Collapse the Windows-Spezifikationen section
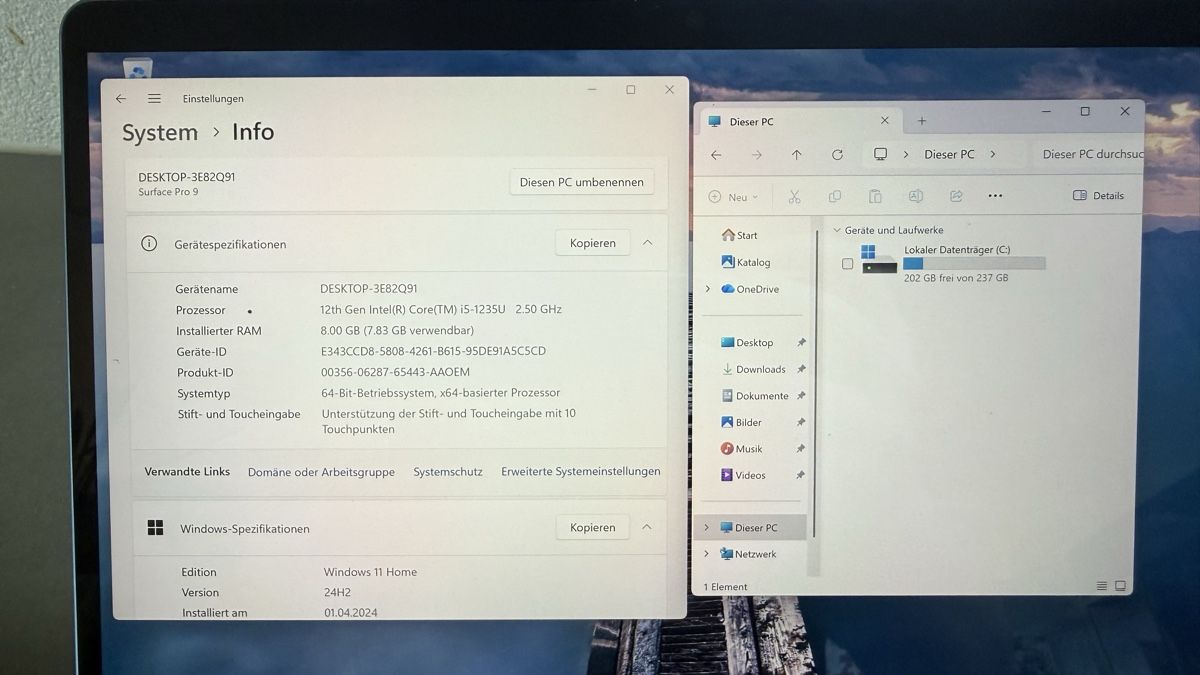The image size is (1200, 675). click(x=647, y=527)
